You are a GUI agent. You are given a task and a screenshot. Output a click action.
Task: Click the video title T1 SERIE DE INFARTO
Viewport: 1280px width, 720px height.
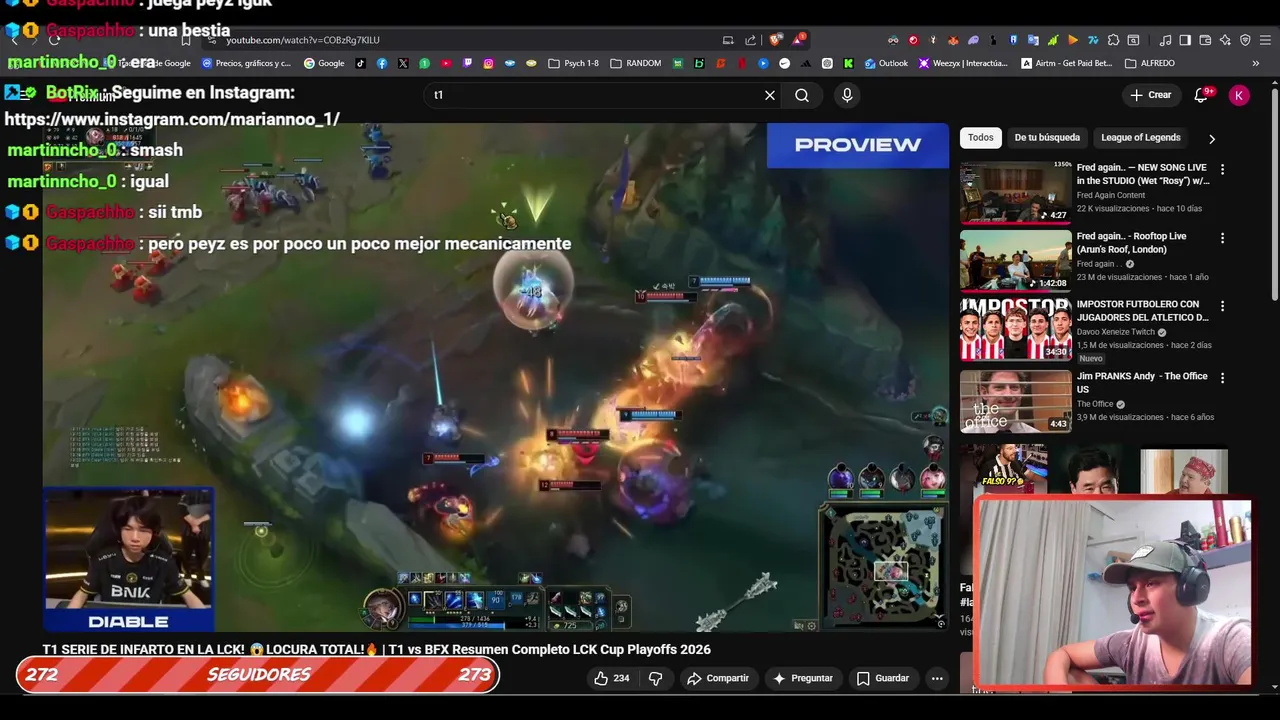pyautogui.click(x=376, y=649)
